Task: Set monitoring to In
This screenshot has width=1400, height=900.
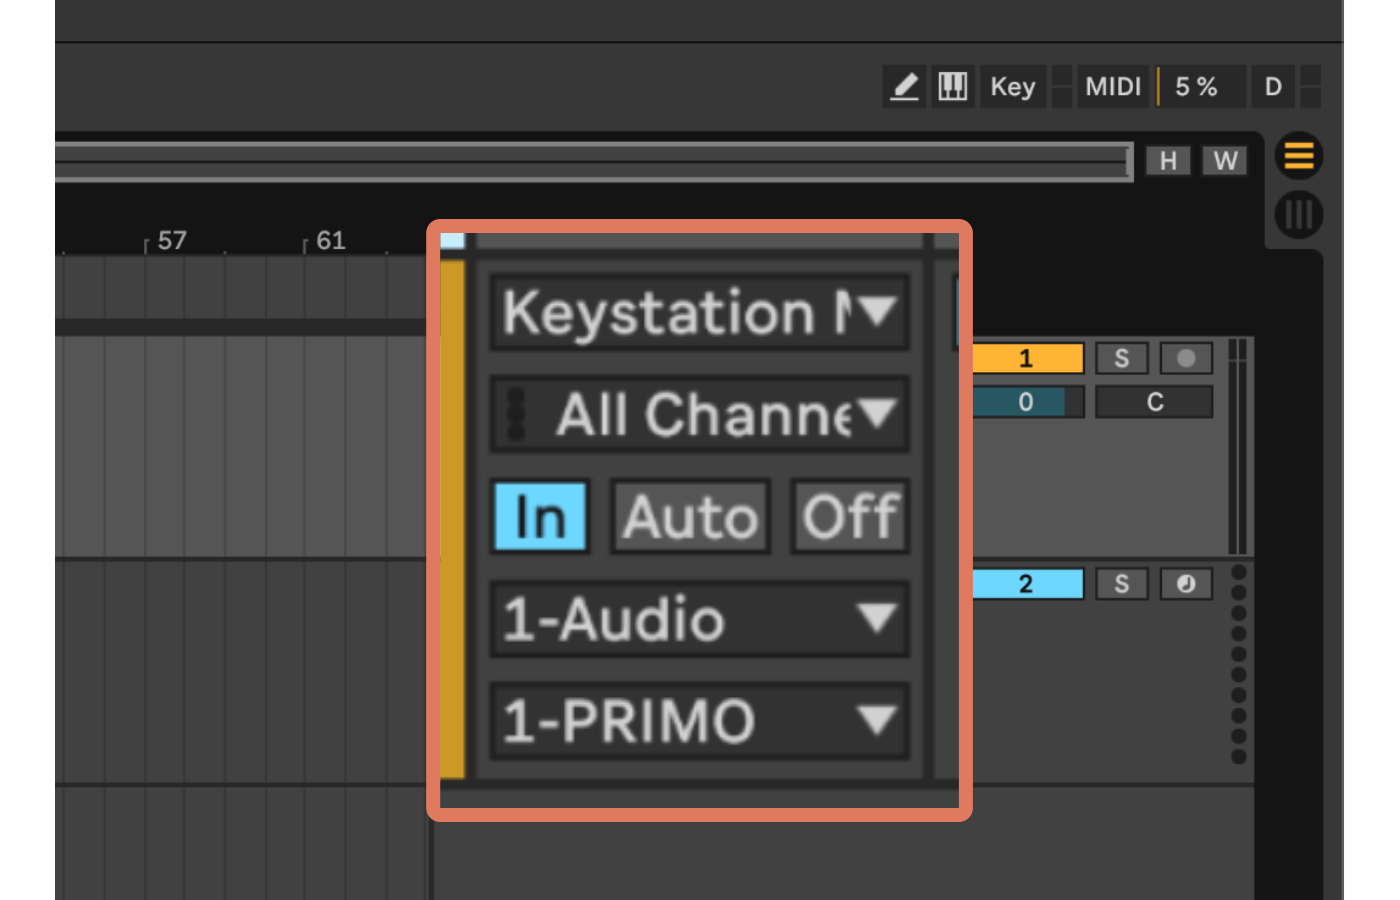Action: [x=540, y=516]
